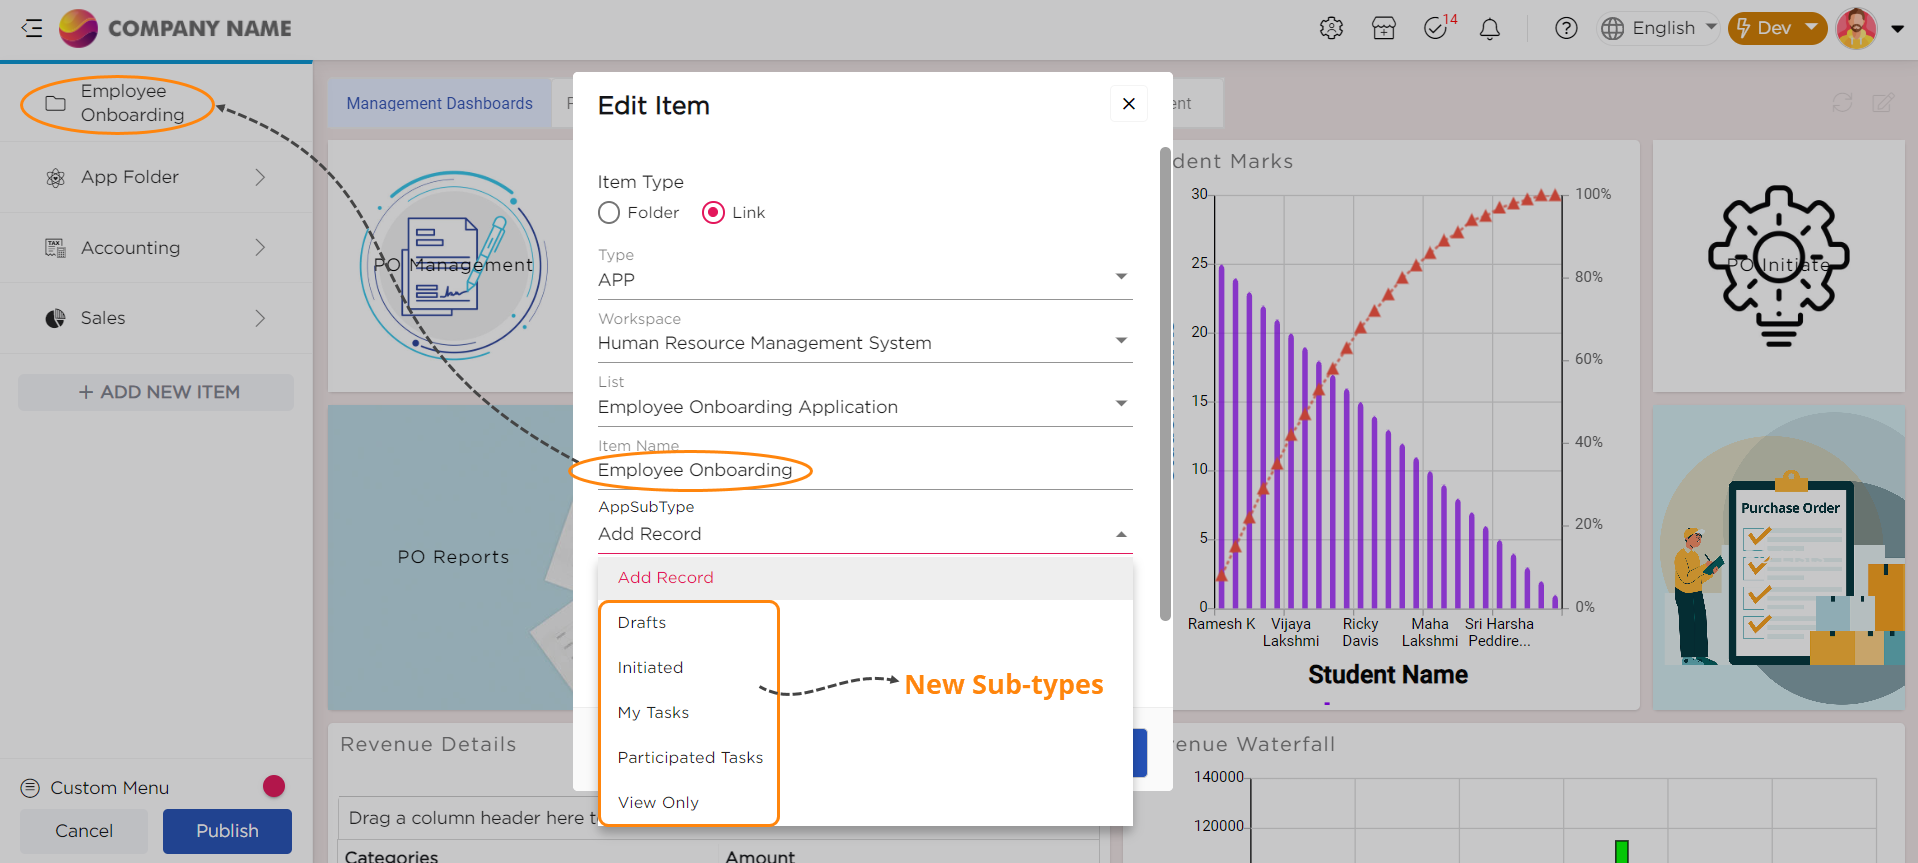This screenshot has width=1918, height=863.
Task: Expand the Accounting menu chevron
Action: [x=260, y=248]
